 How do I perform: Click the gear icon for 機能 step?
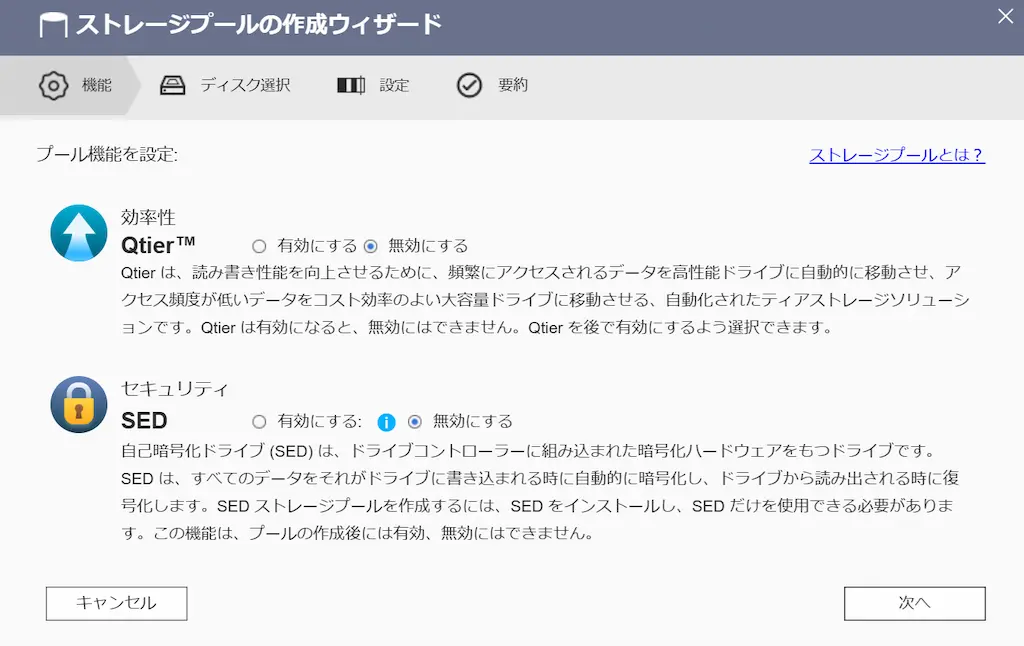53,85
